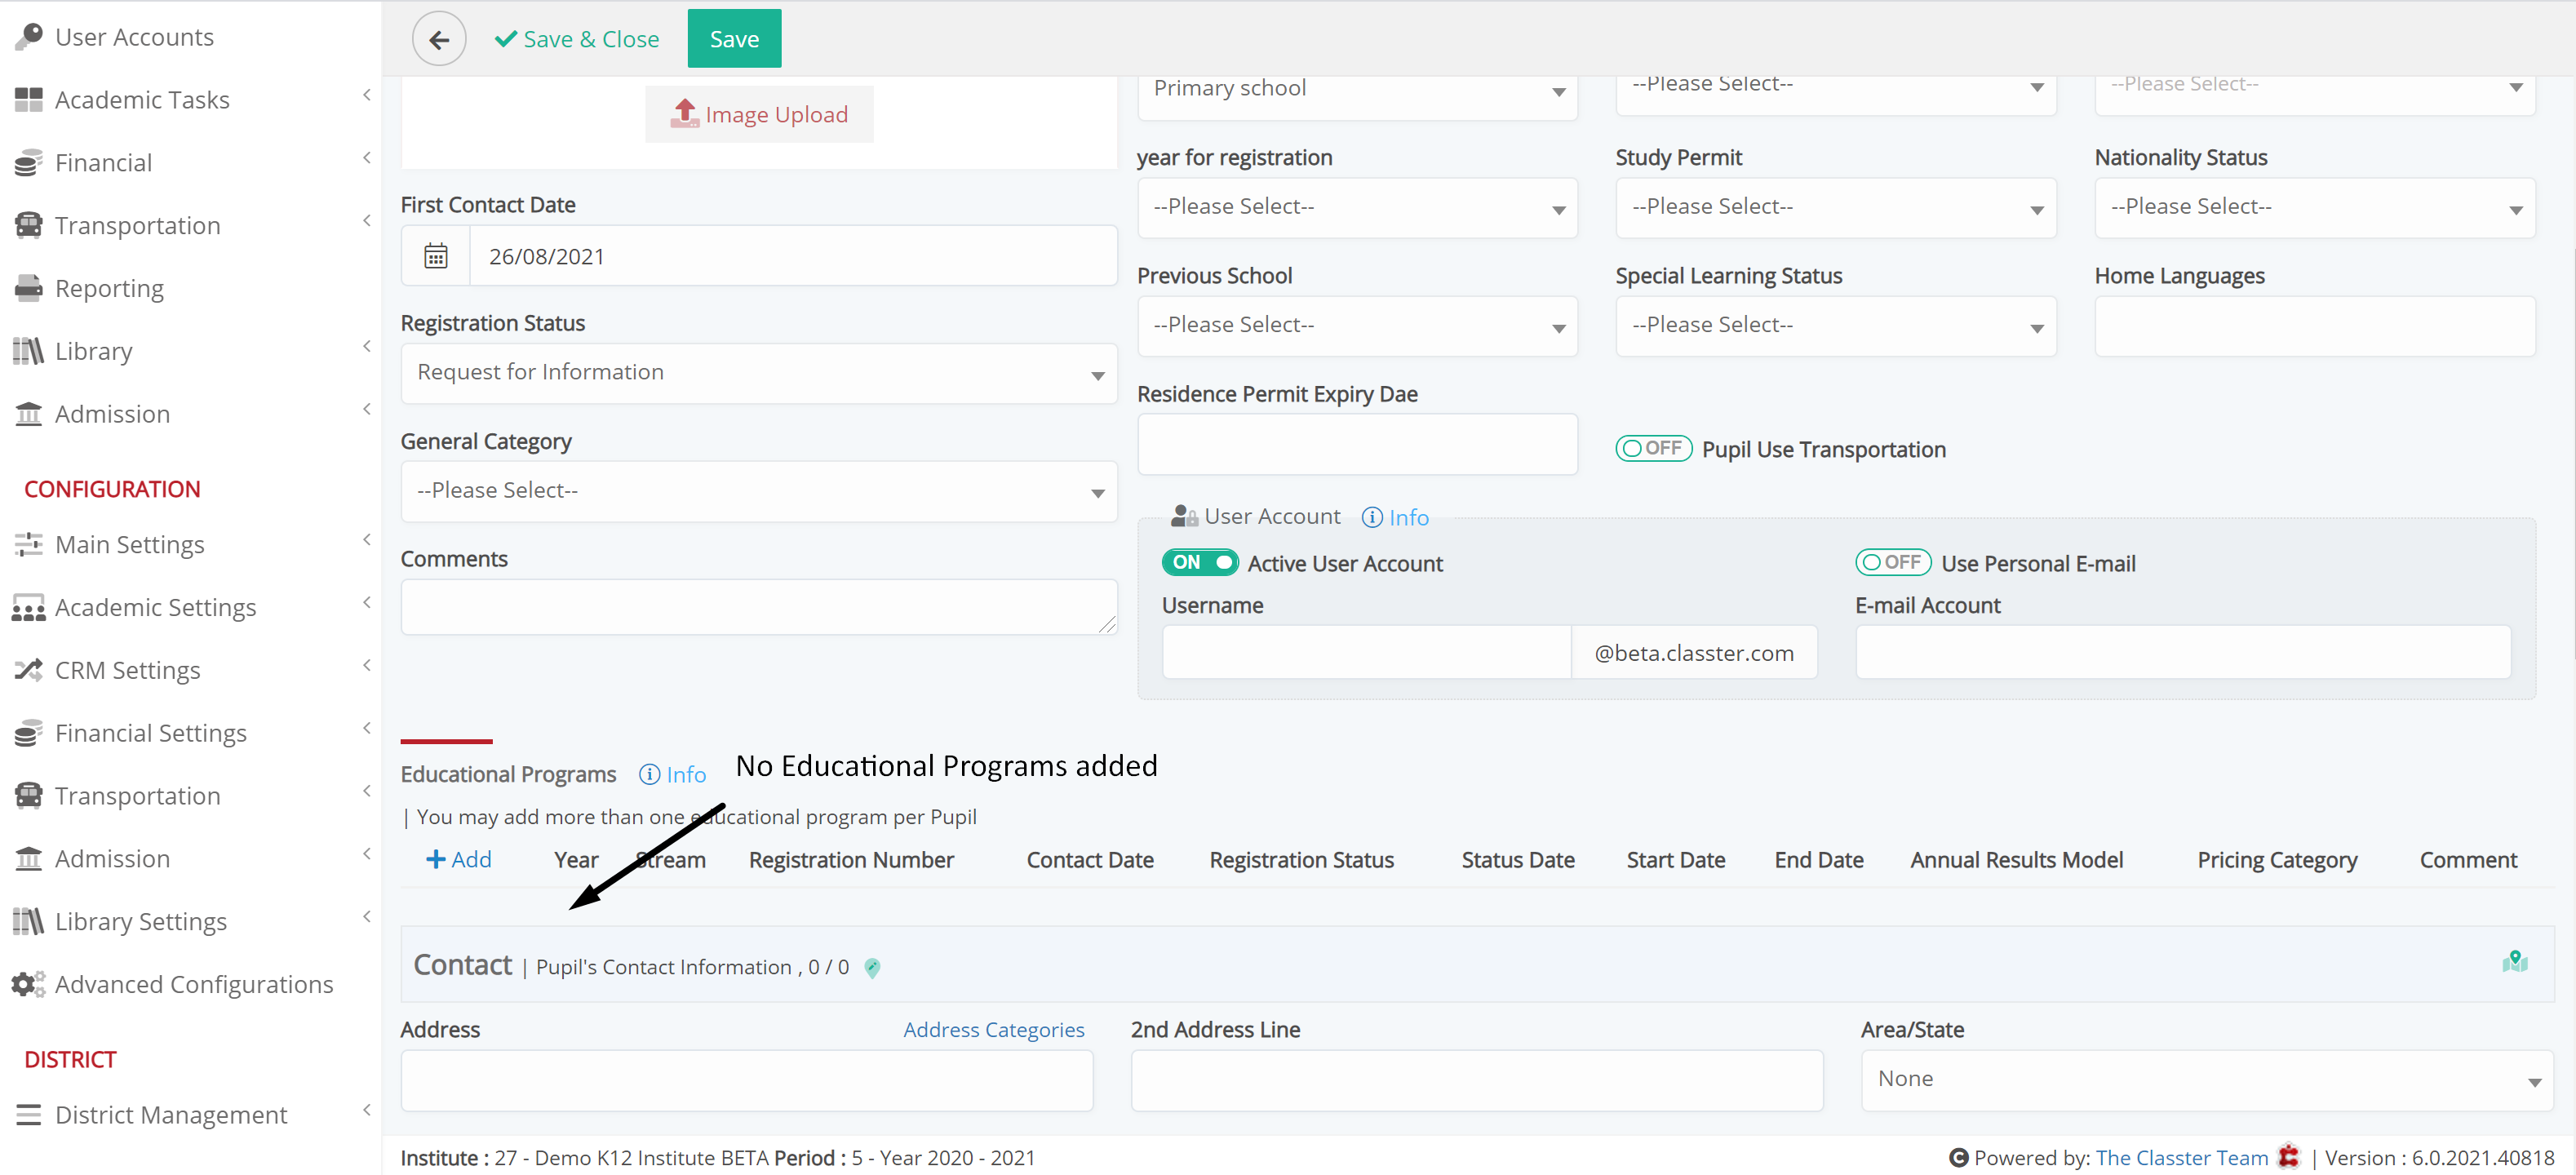Open the Address Categories link
The width and height of the screenshot is (2576, 1175).
point(993,1029)
